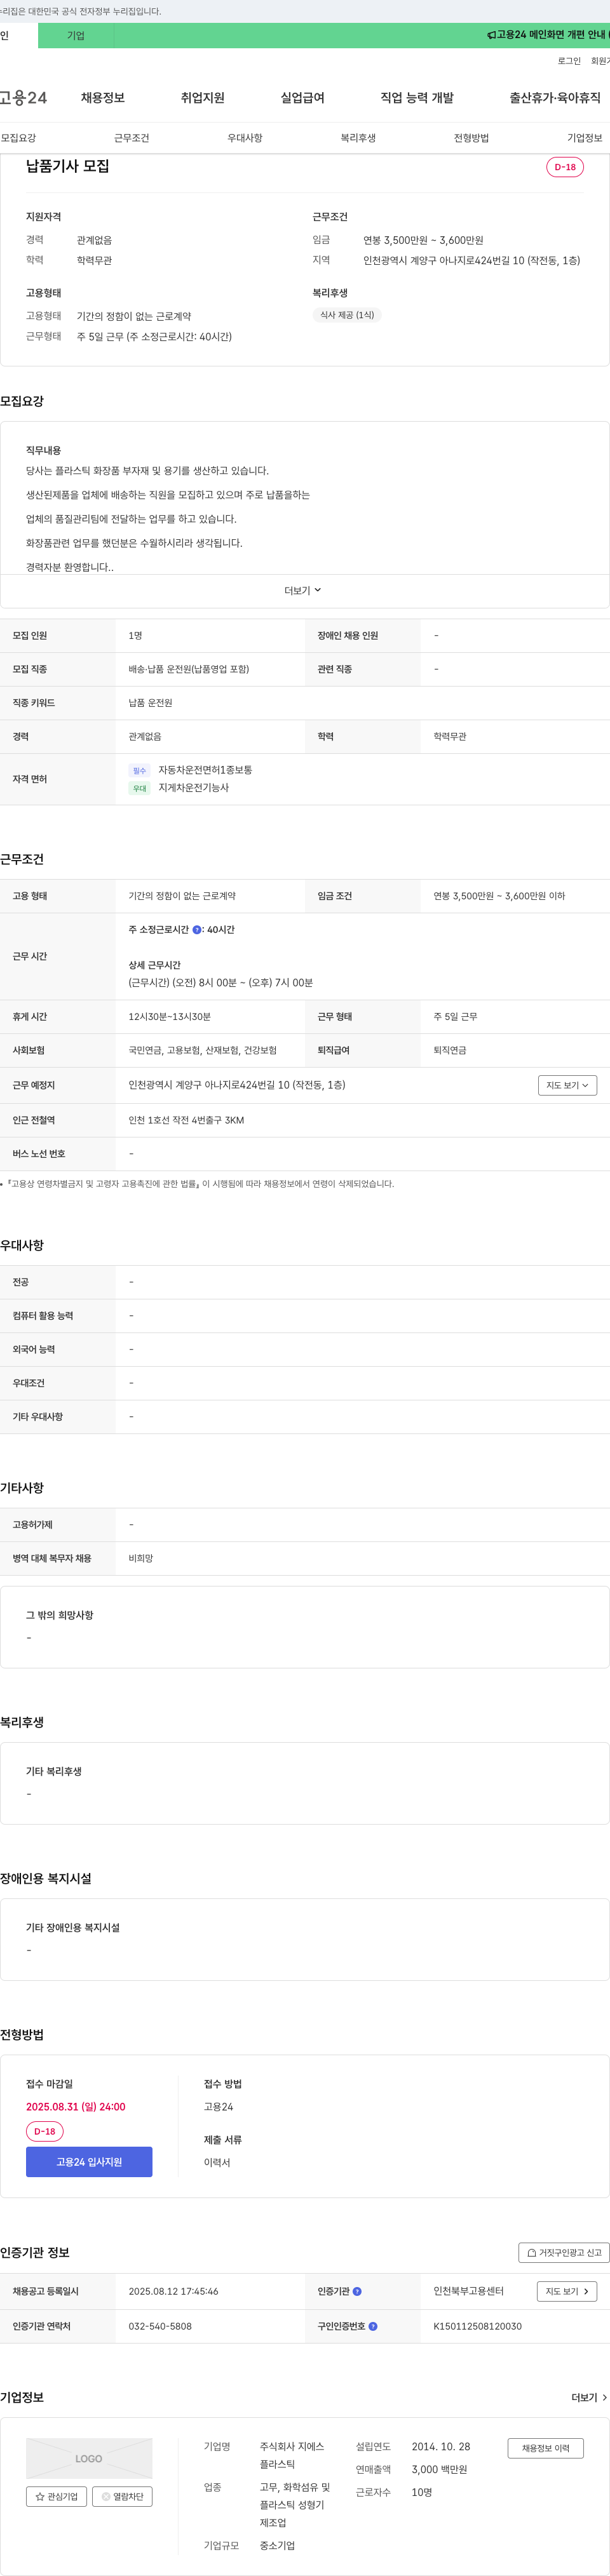Click the text '인천 1호선 작전 4번출구 3KM'
This screenshot has height=2576, width=610.
pyautogui.click(x=186, y=1120)
